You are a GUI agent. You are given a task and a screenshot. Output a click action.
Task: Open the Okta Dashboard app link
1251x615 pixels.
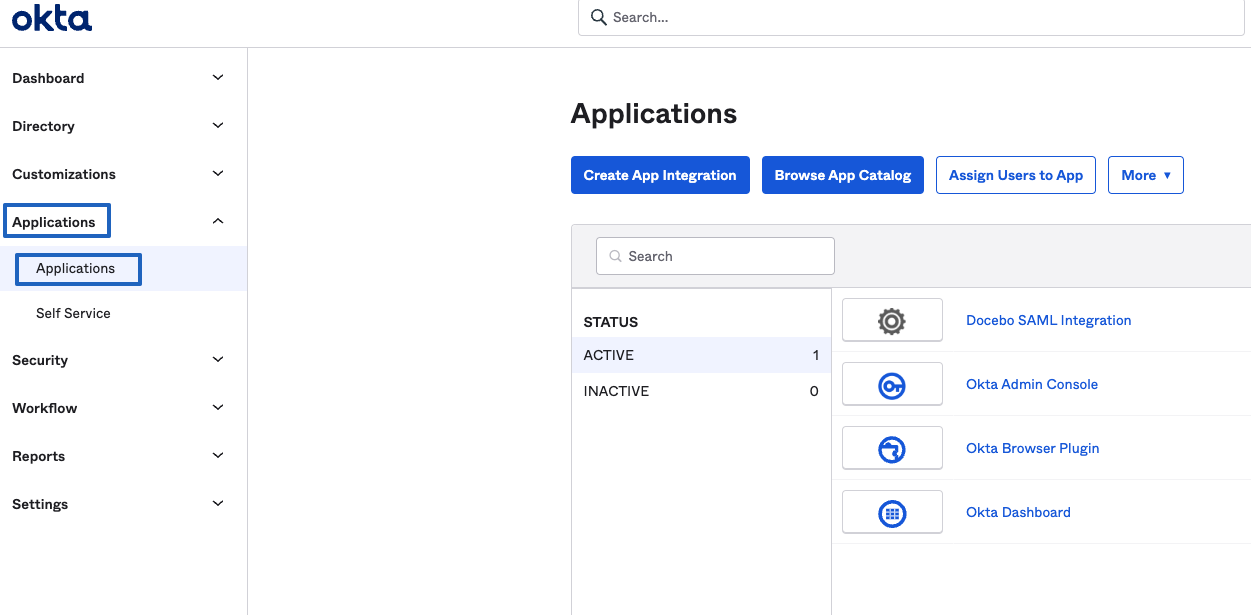1018,511
